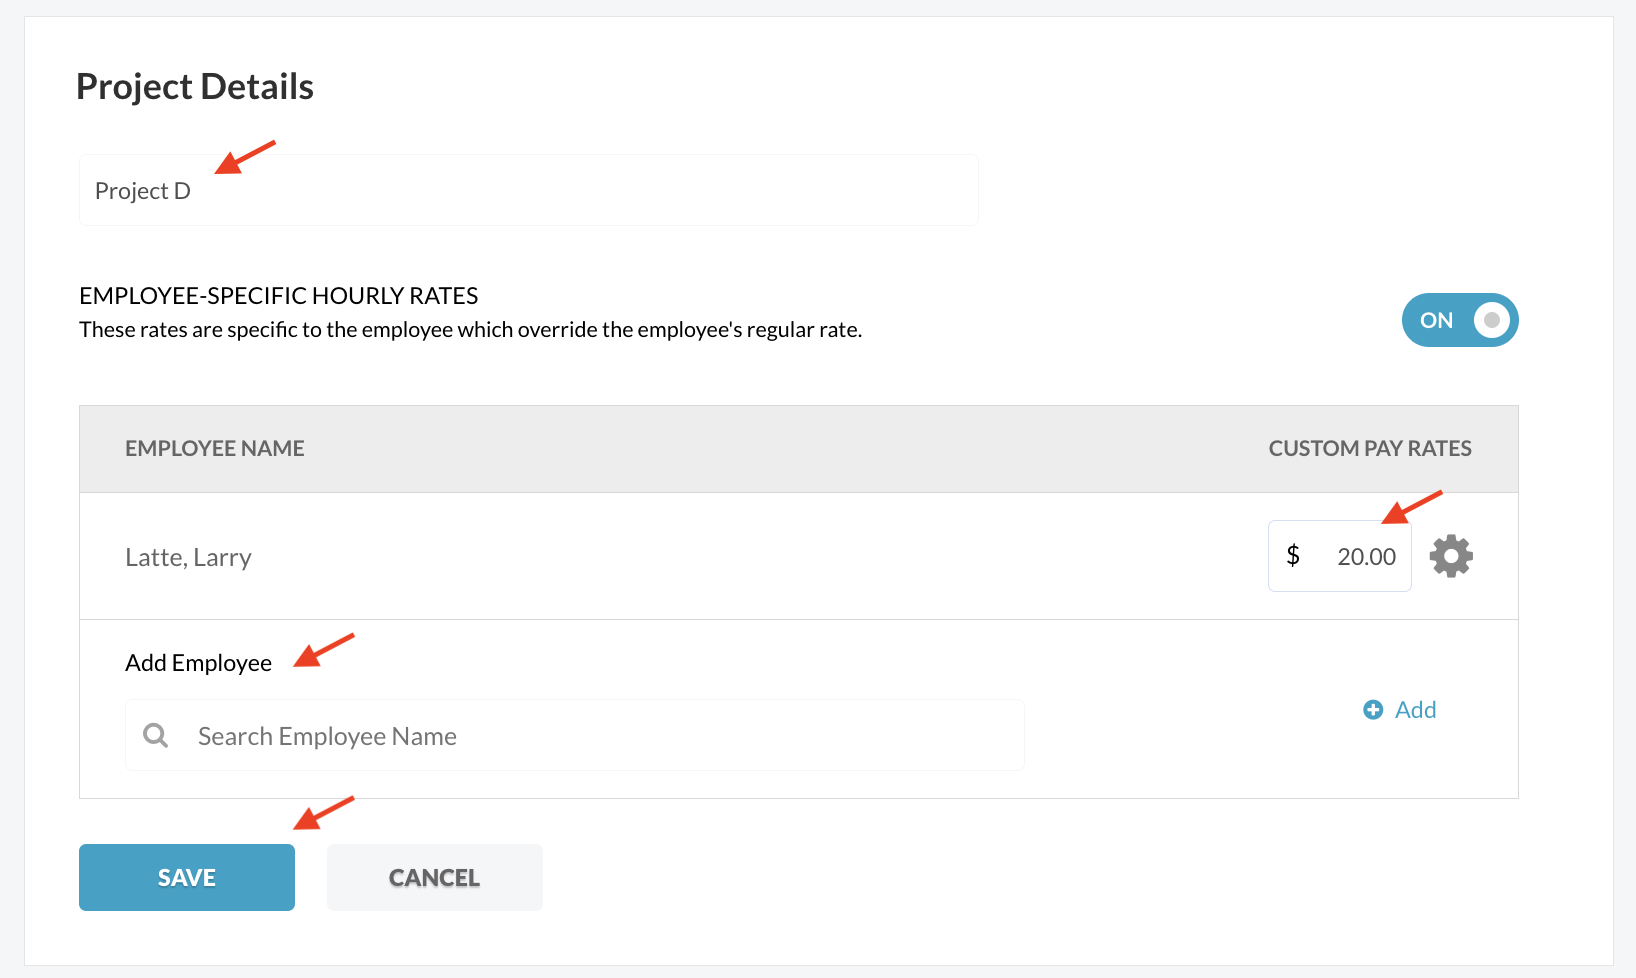Save the project details
The width and height of the screenshot is (1636, 978).
(187, 877)
